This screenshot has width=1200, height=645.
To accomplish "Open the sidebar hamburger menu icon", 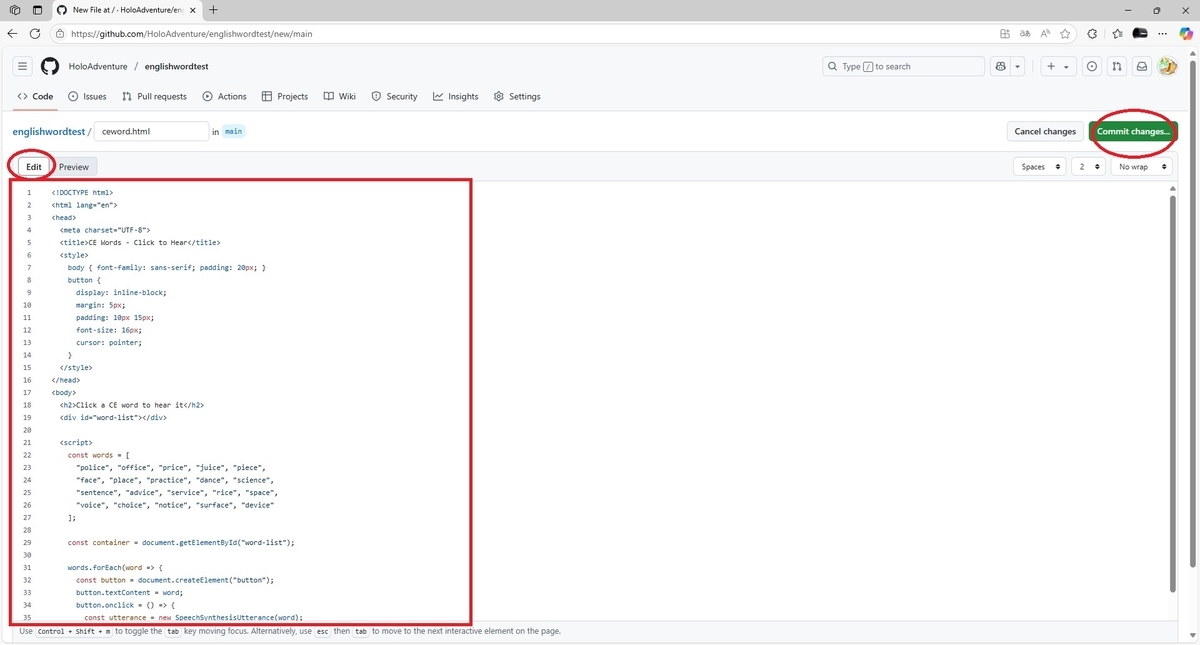I will click(22, 66).
